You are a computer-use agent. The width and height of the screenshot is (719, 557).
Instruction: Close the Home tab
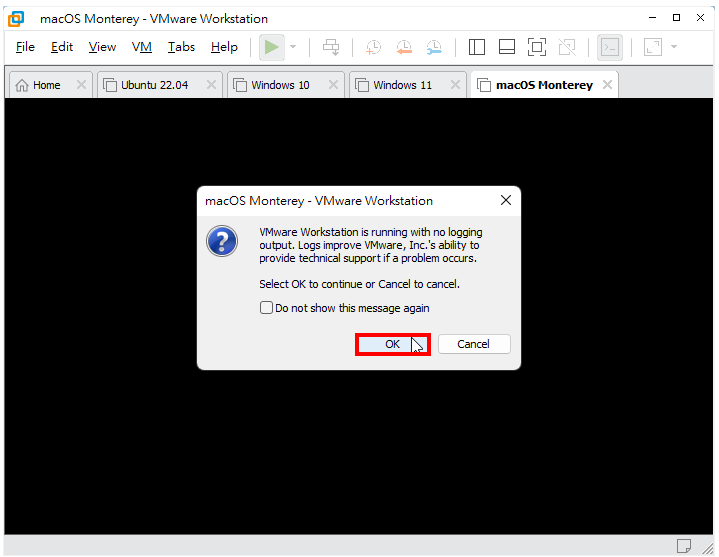(81, 85)
